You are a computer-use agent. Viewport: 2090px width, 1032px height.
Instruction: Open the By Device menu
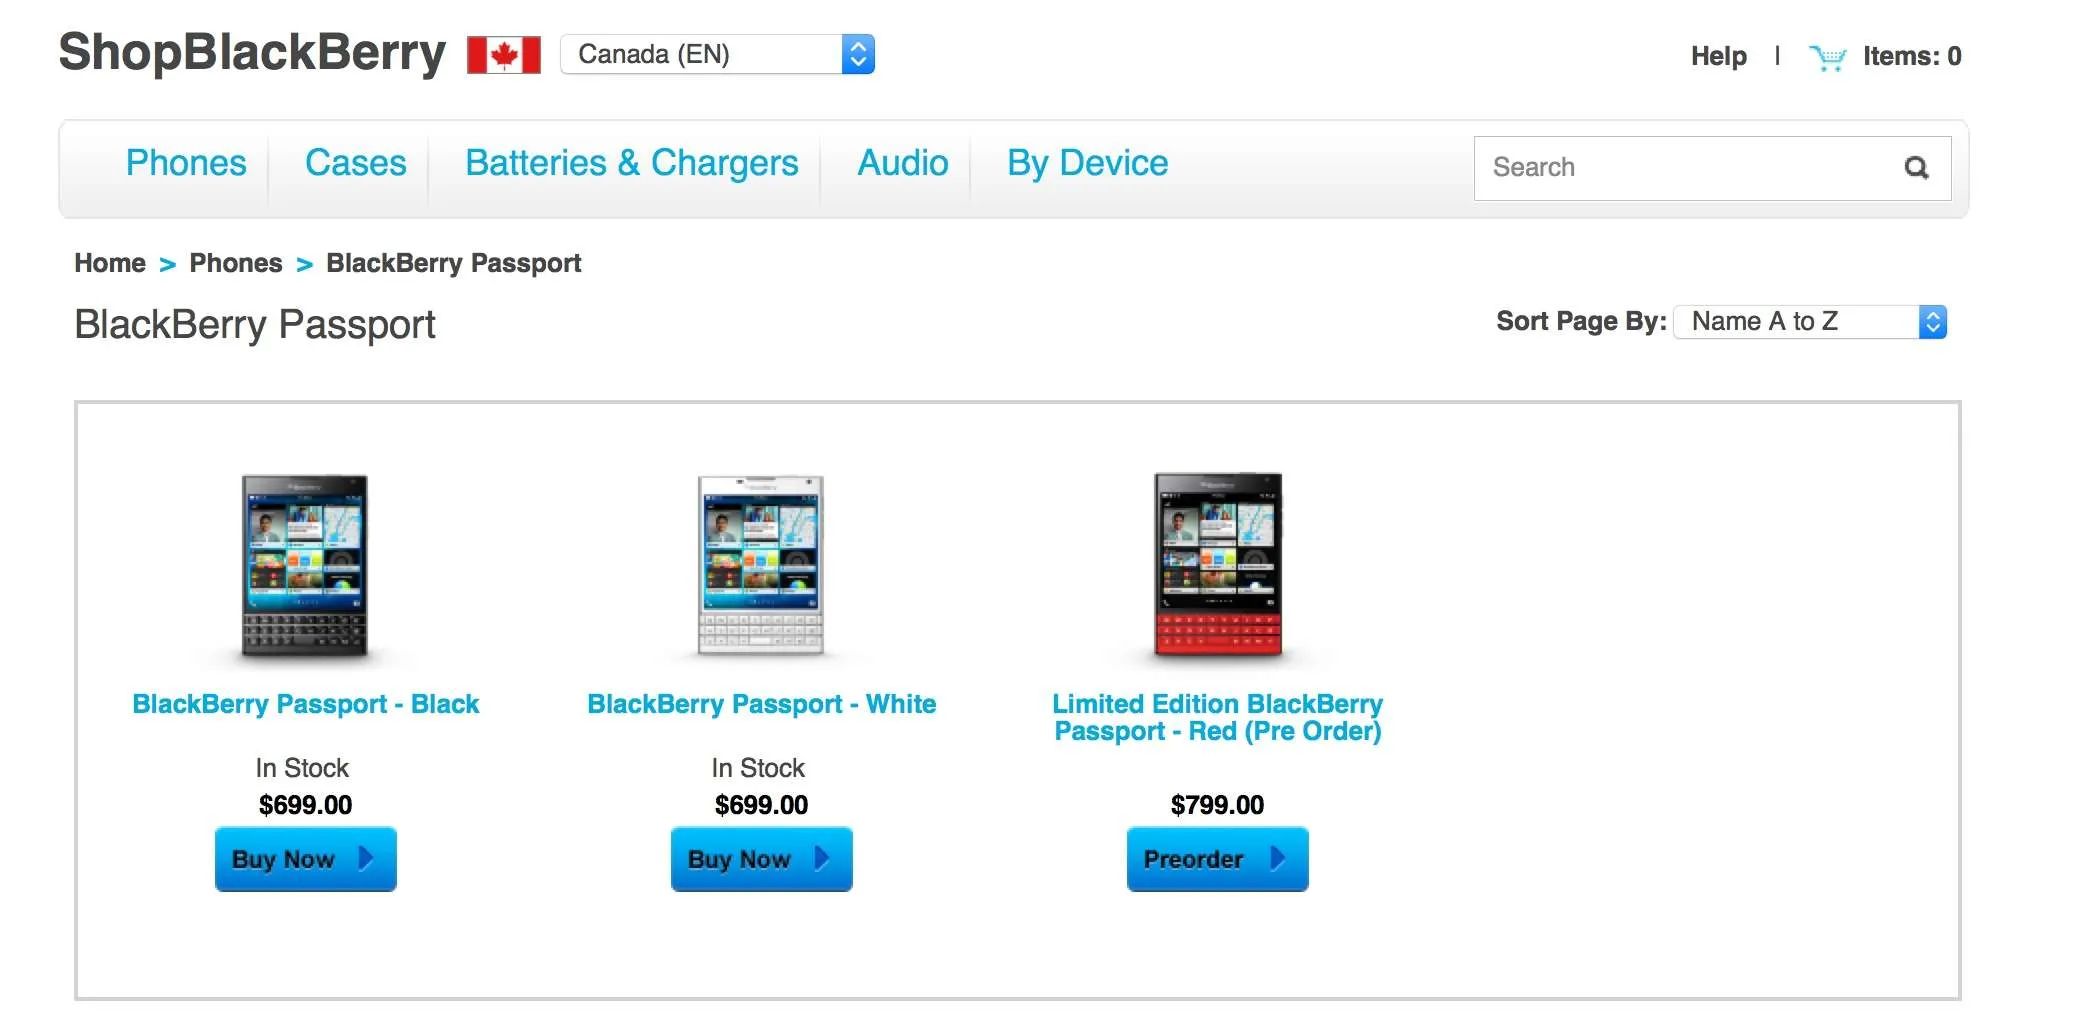[1088, 163]
